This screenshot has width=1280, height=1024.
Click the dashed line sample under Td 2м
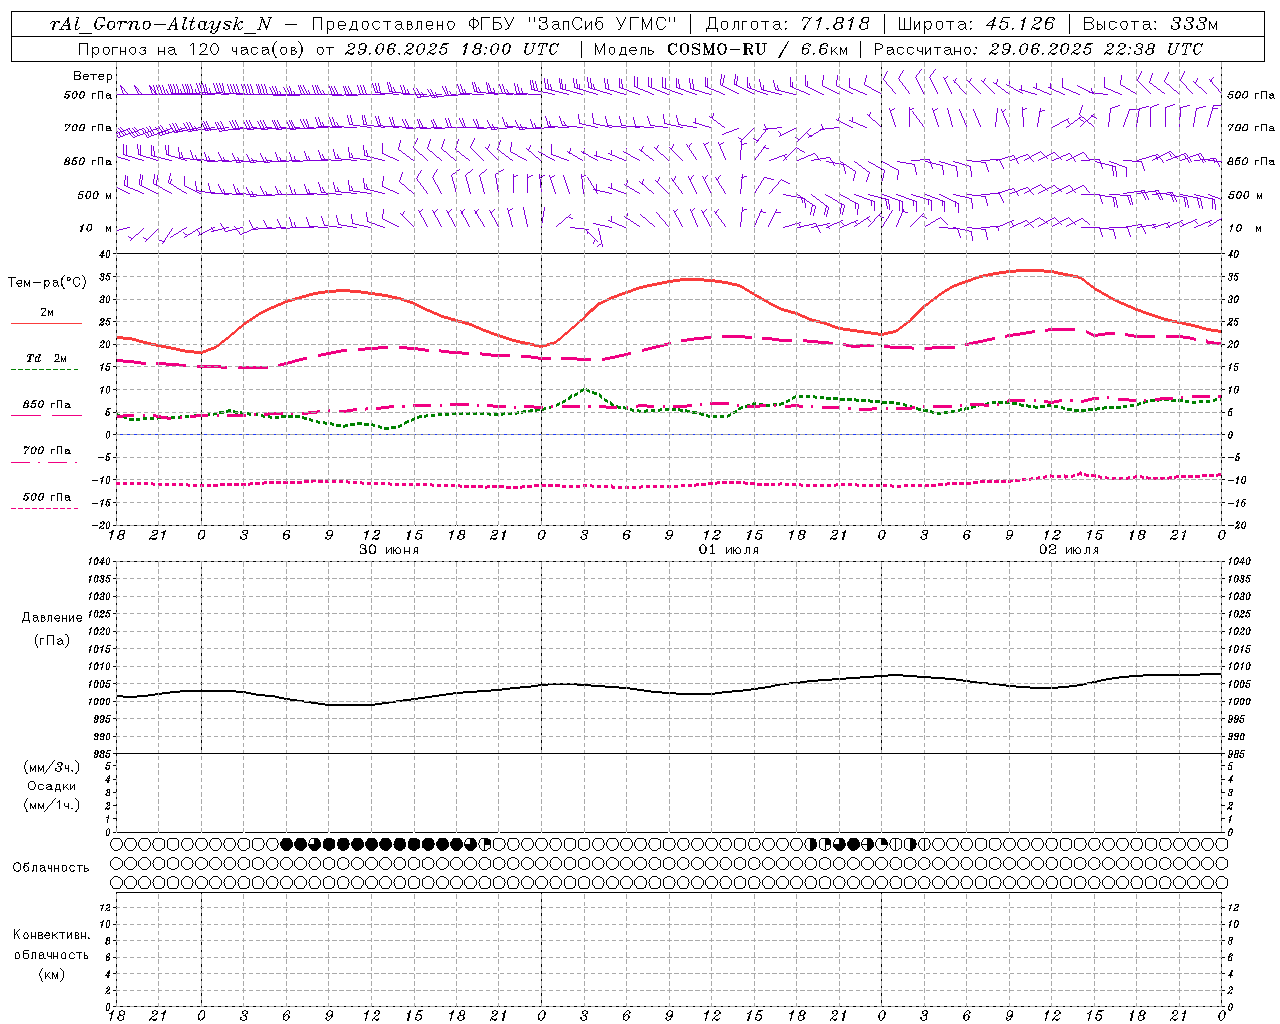[x=46, y=370]
